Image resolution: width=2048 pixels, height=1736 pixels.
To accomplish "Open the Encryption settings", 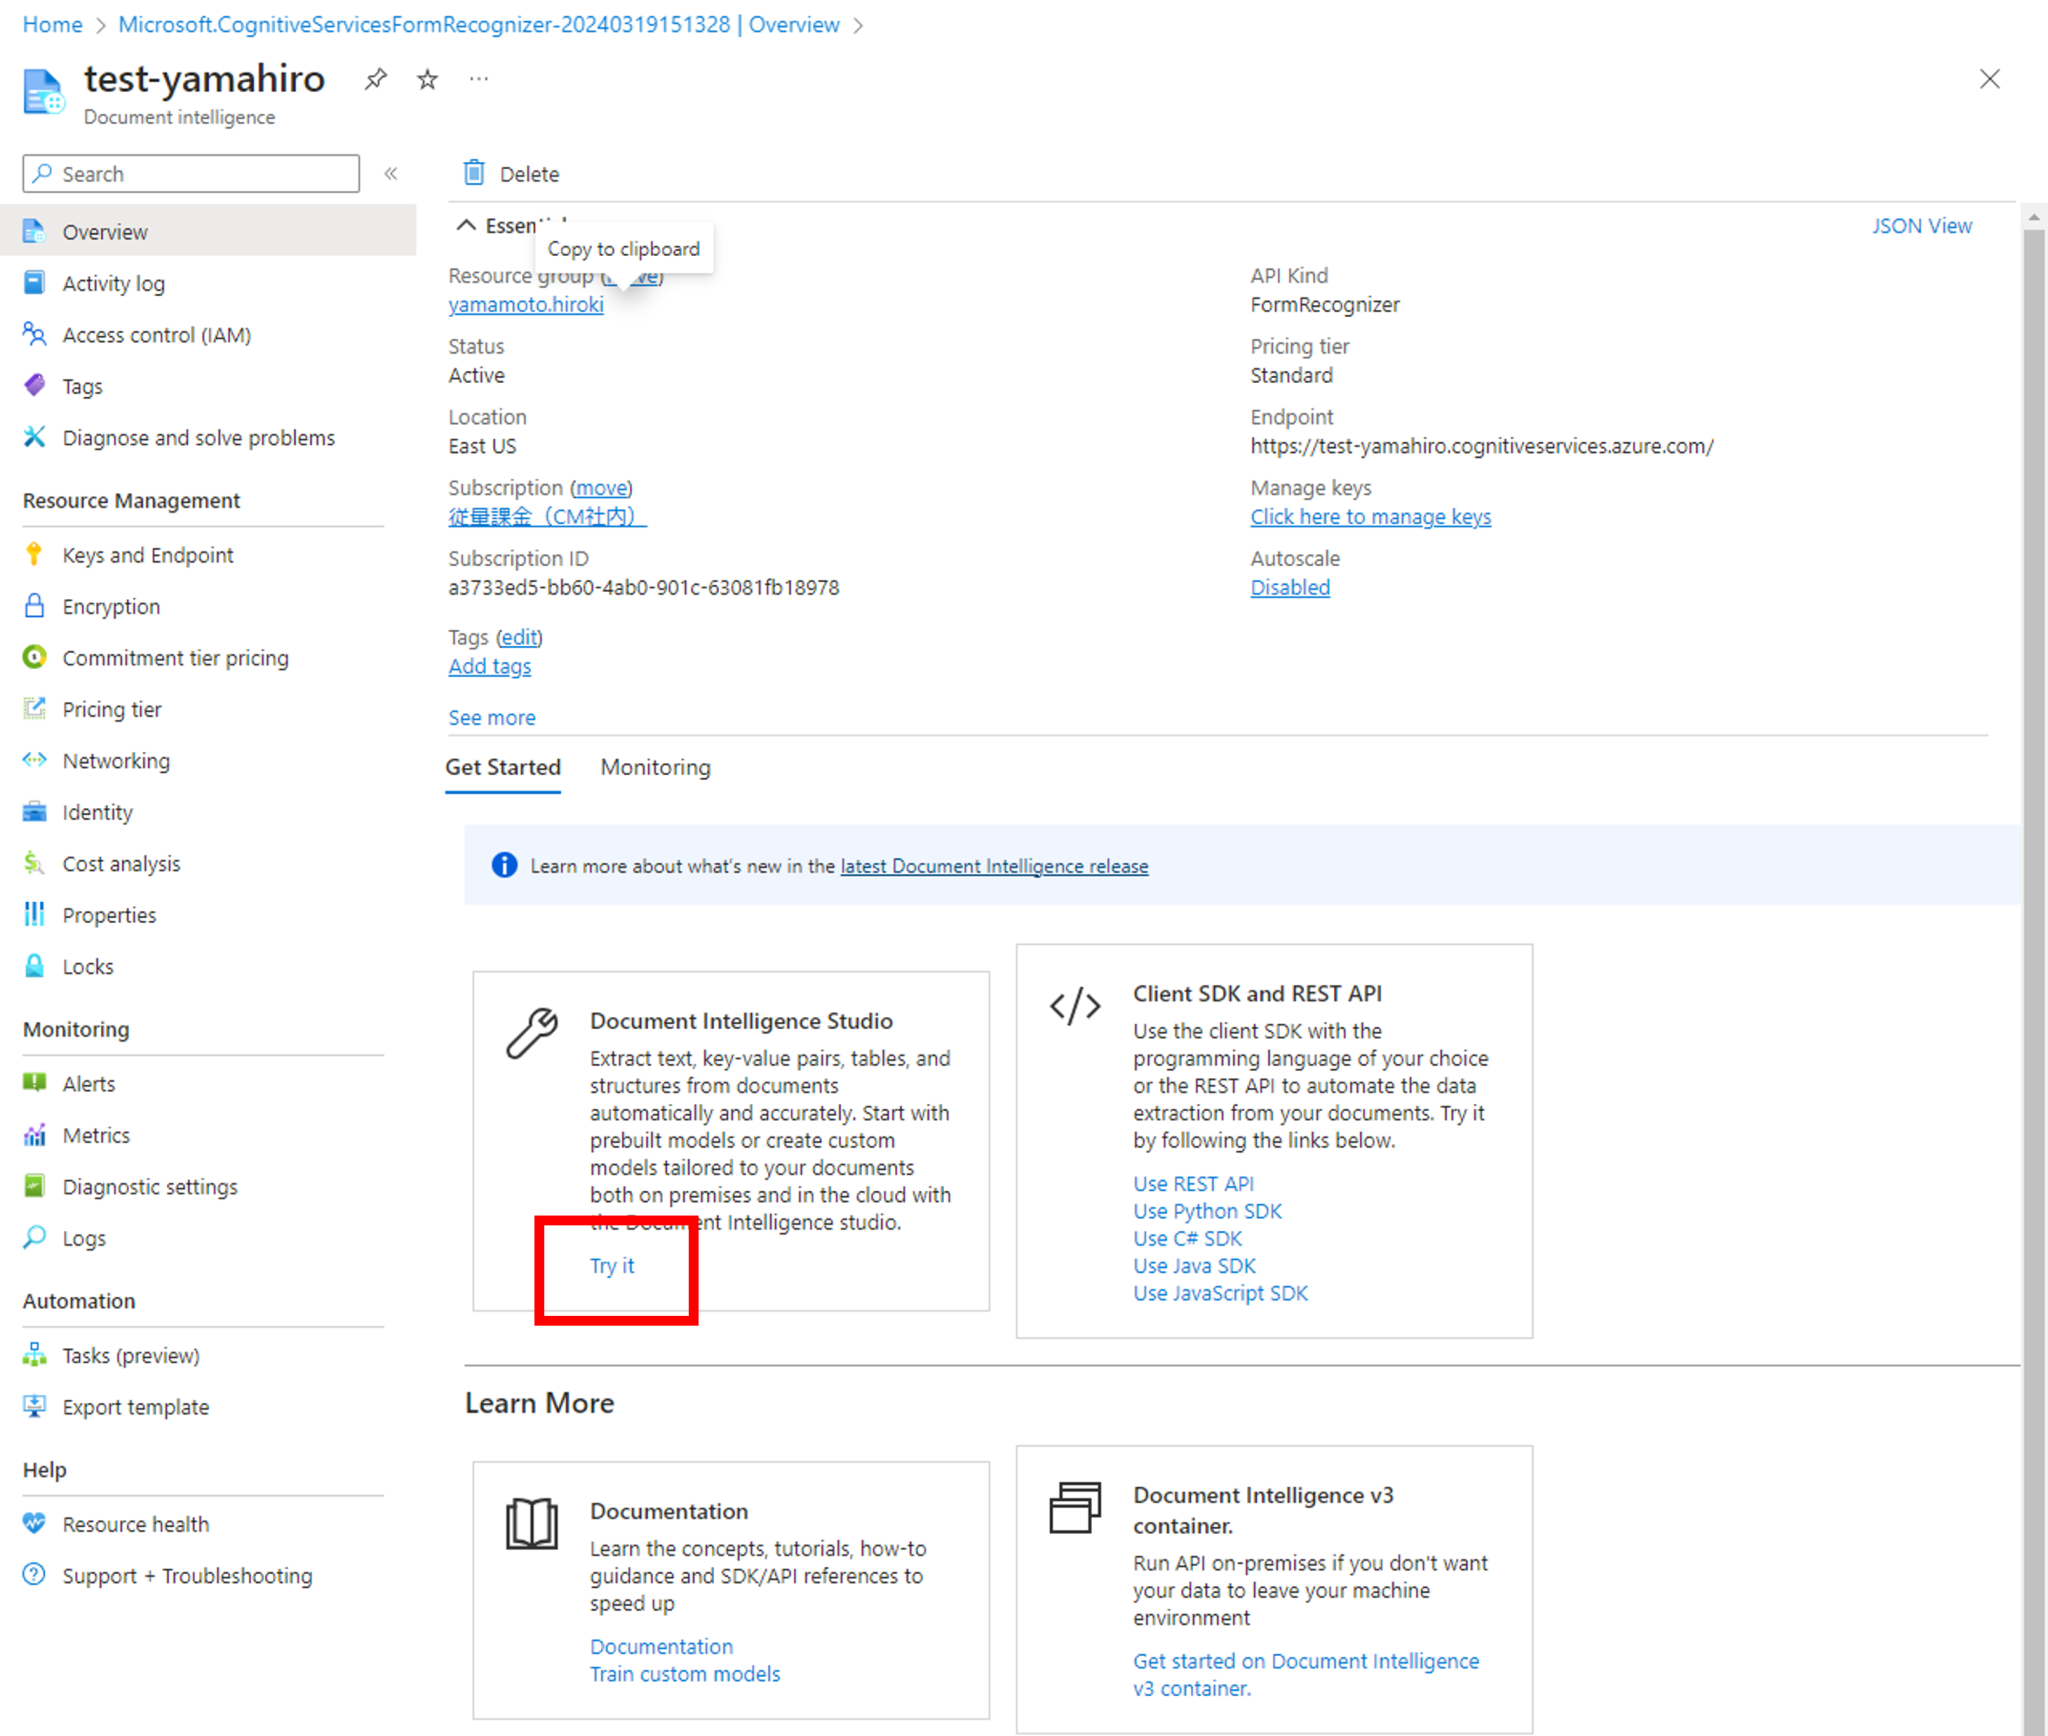I will [x=110, y=606].
